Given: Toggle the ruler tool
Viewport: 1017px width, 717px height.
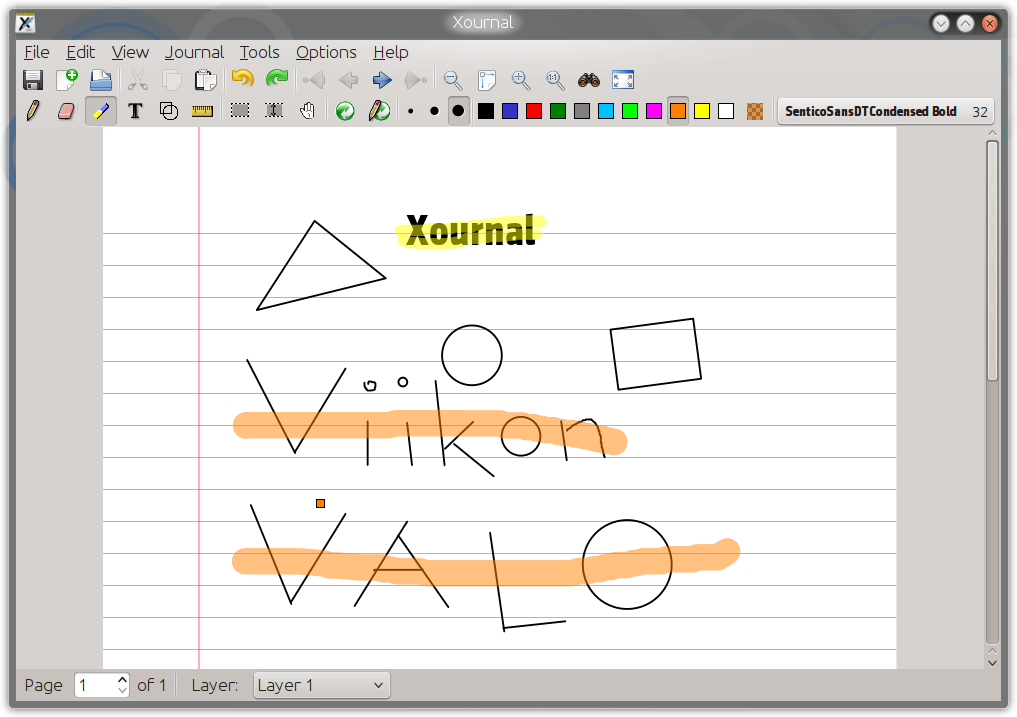Looking at the screenshot, I should pyautogui.click(x=203, y=112).
